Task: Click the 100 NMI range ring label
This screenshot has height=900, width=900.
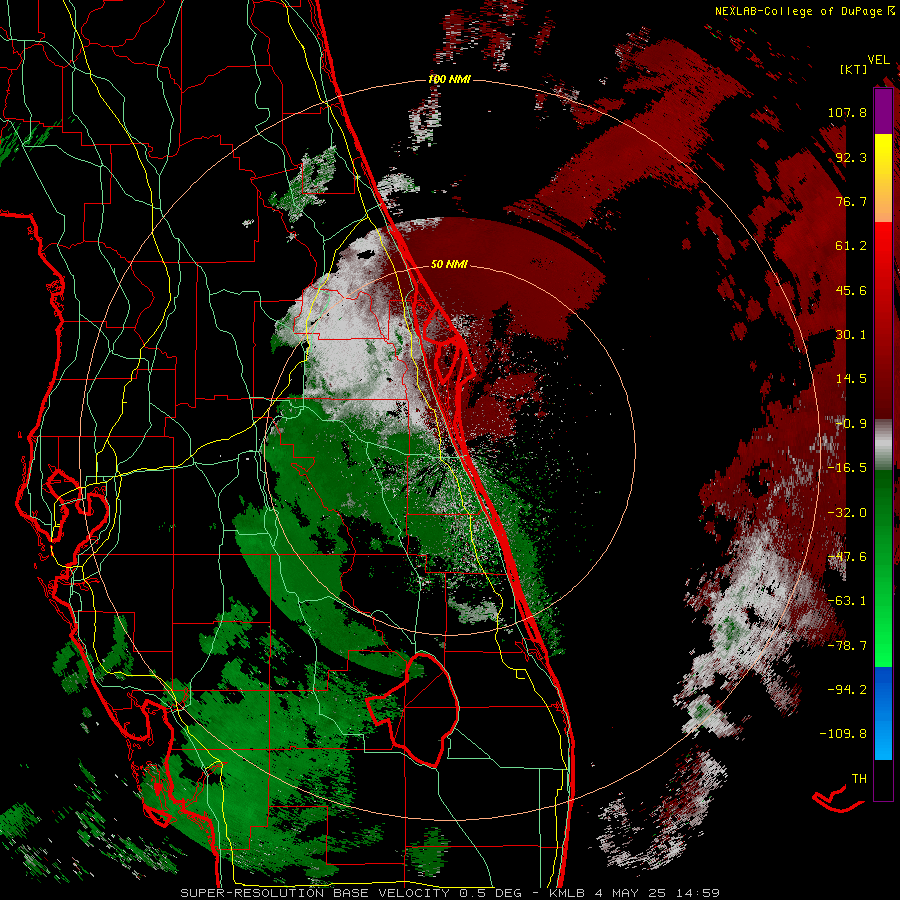Action: [x=449, y=79]
